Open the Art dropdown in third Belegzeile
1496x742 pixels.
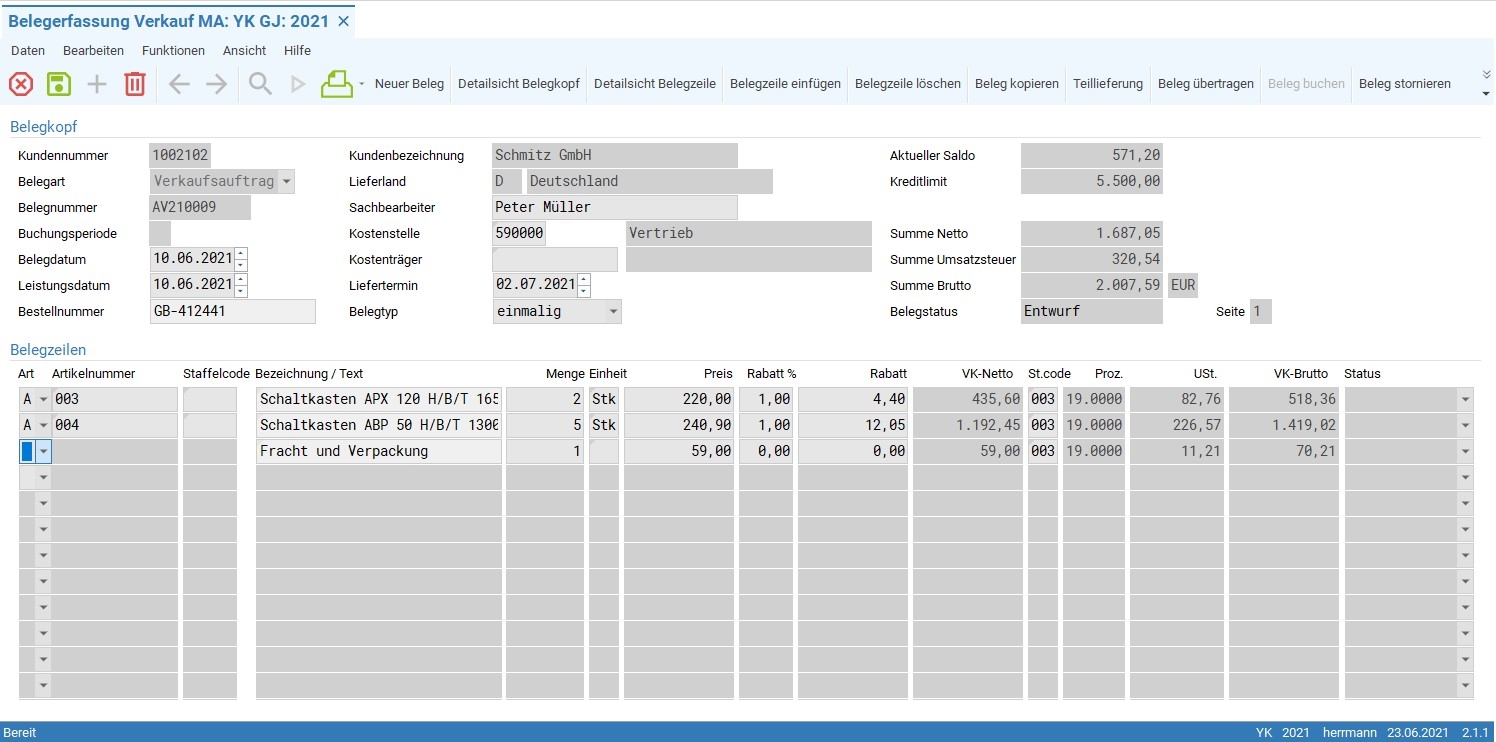pos(43,452)
